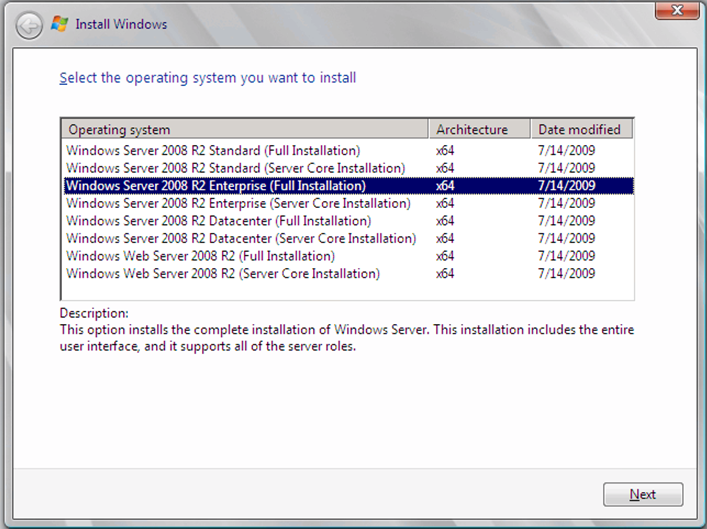Click the Description label
The image size is (707, 529).
pyautogui.click(x=94, y=313)
